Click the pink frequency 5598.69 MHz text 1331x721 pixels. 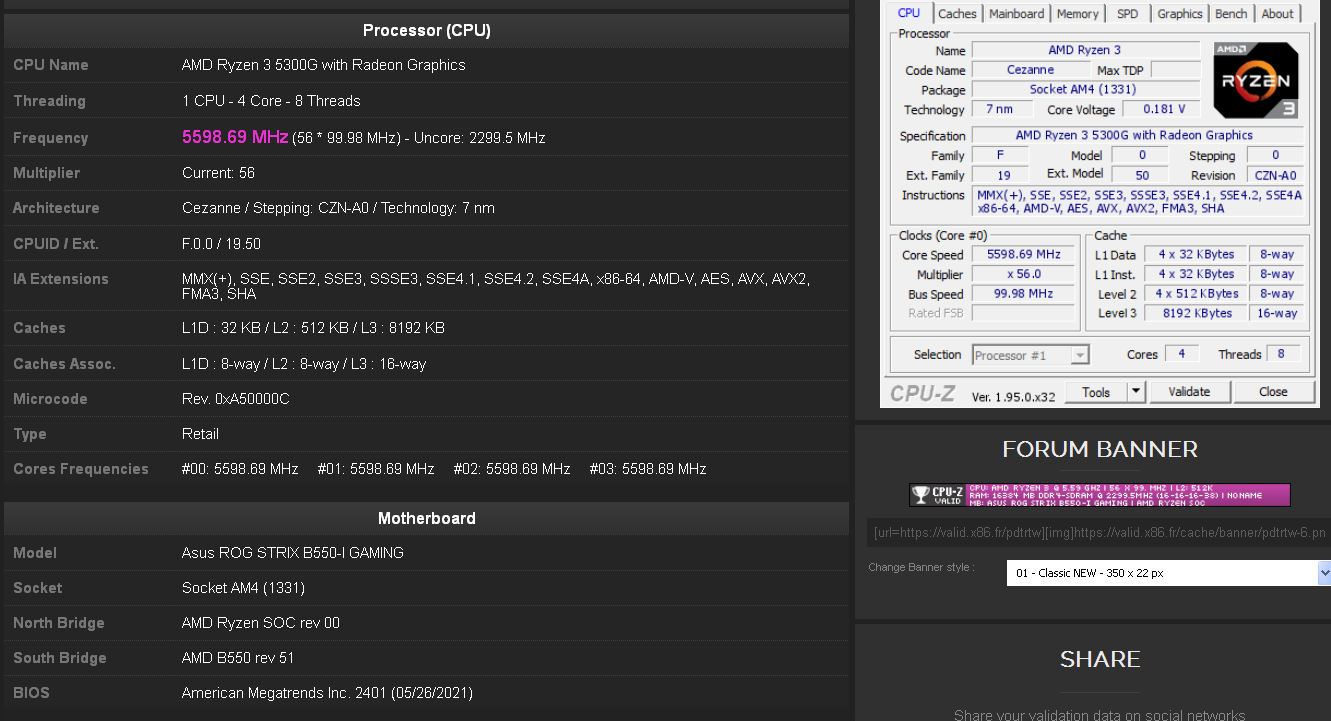click(x=235, y=137)
